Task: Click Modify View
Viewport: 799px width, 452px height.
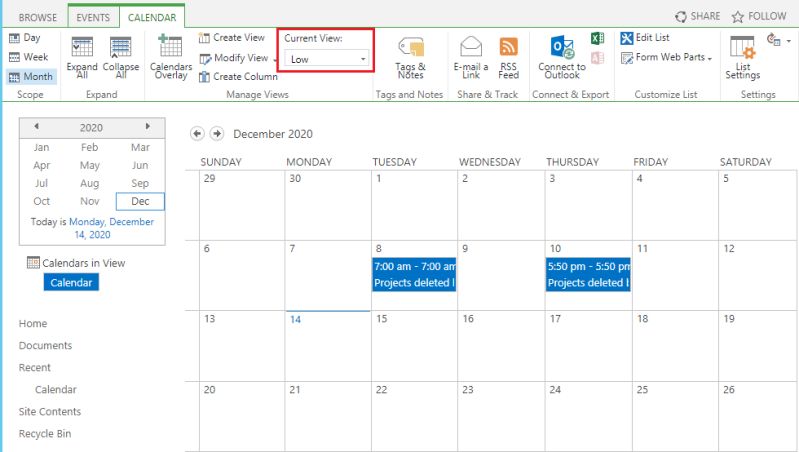Action: tap(234, 58)
